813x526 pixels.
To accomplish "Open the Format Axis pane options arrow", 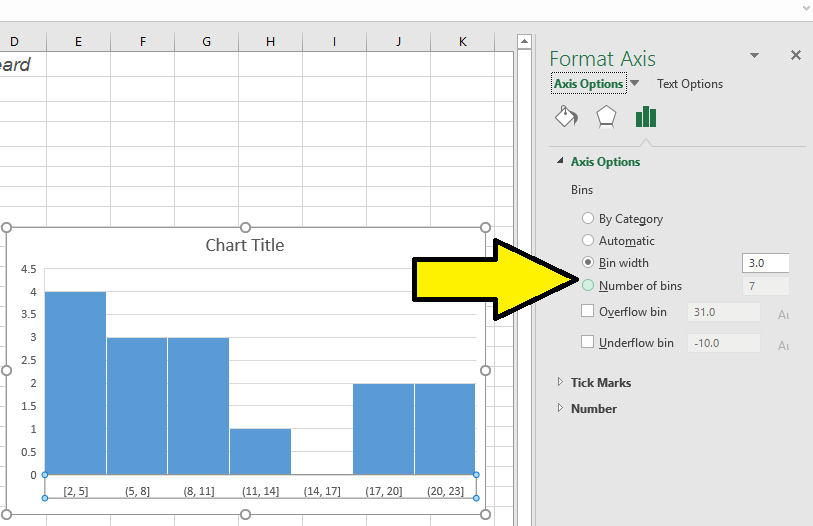I will pos(755,56).
